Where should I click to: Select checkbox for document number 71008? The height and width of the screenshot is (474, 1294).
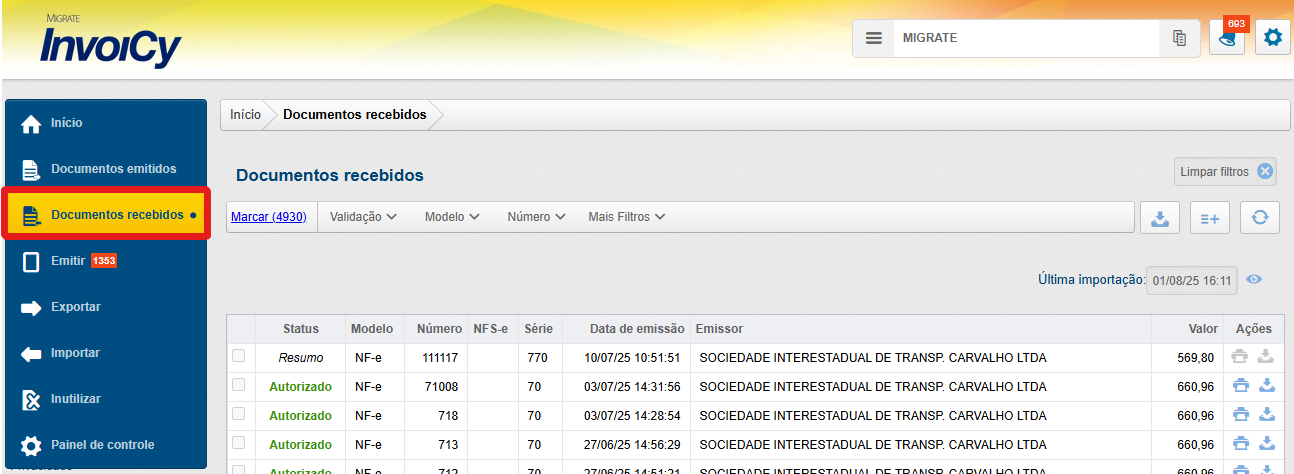point(238,385)
